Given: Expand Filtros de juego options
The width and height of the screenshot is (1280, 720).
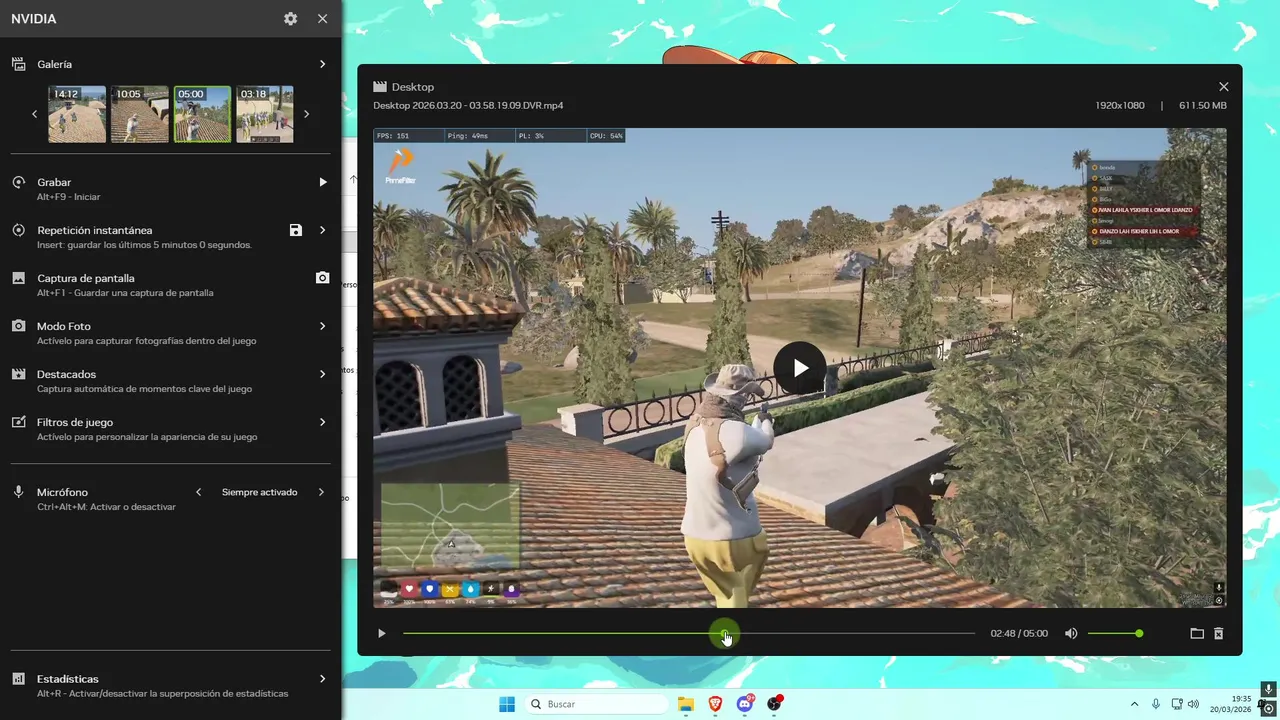Looking at the screenshot, I should pyautogui.click(x=322, y=422).
